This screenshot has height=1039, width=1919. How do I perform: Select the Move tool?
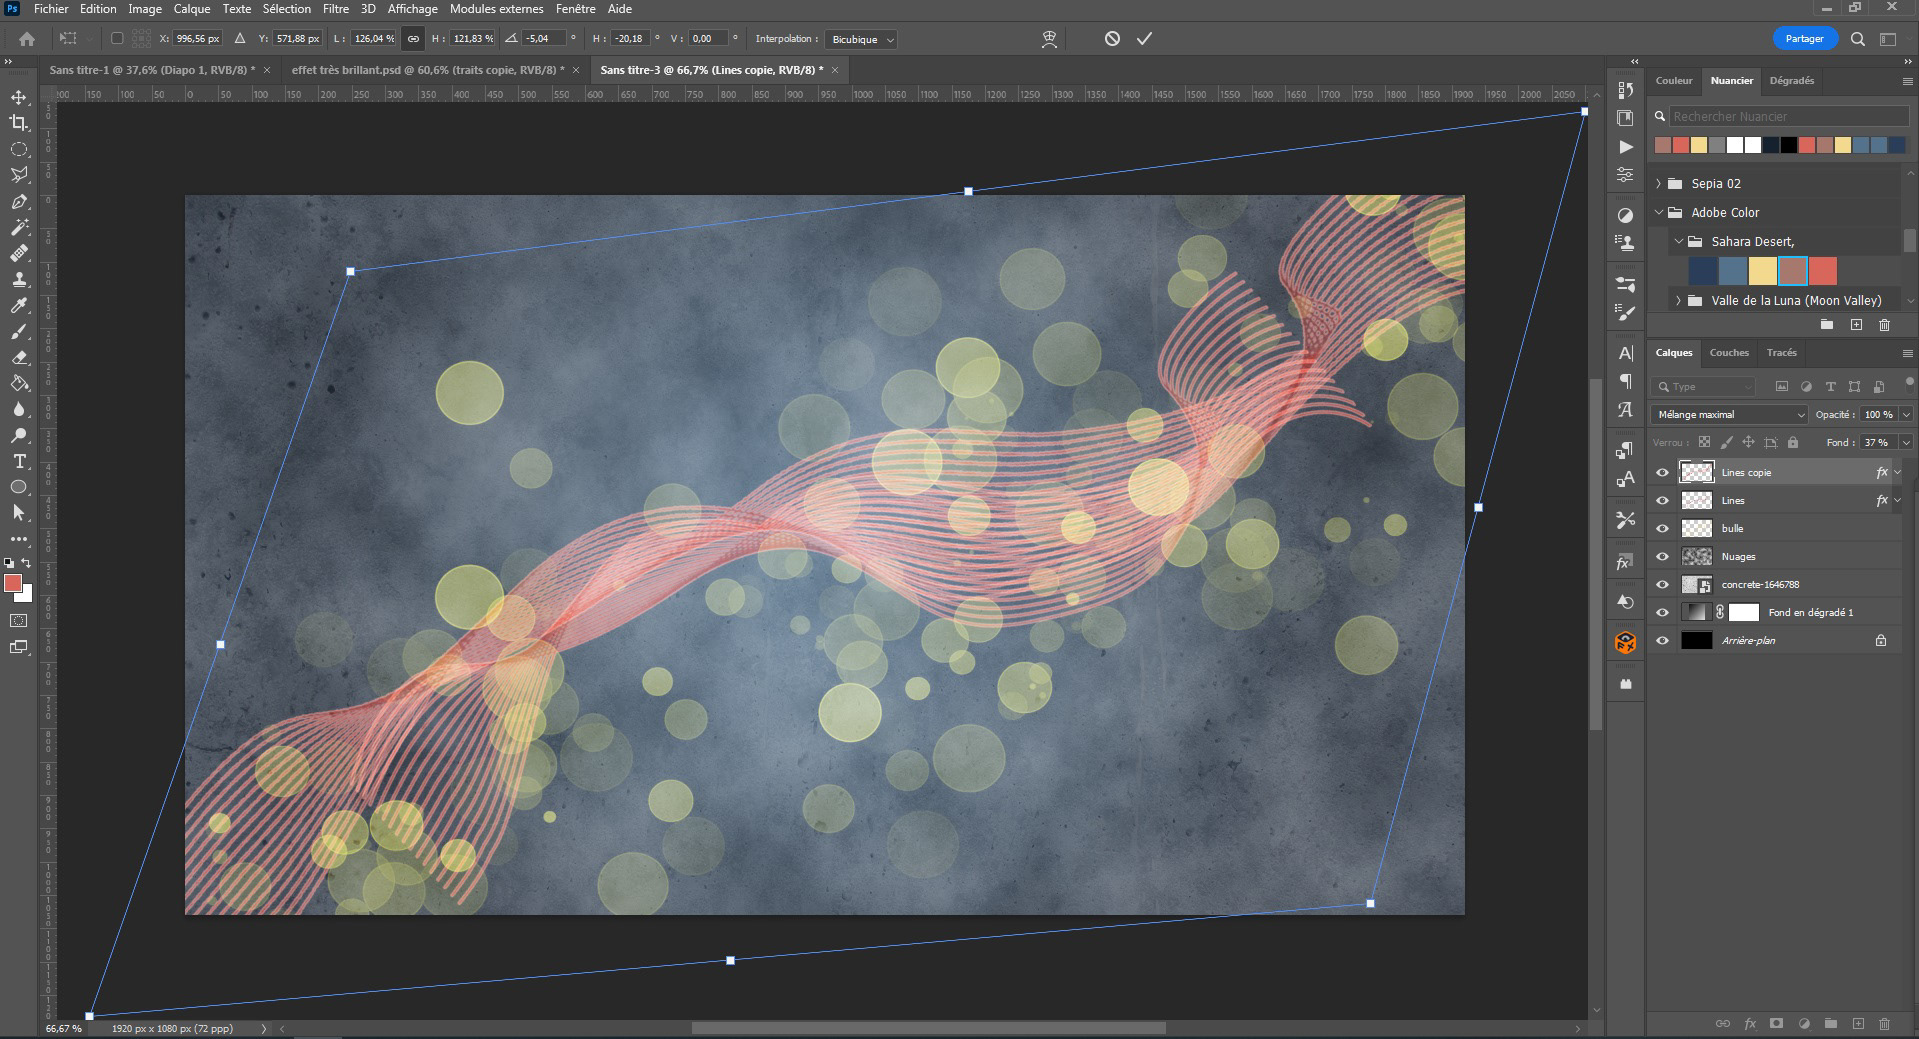click(18, 97)
